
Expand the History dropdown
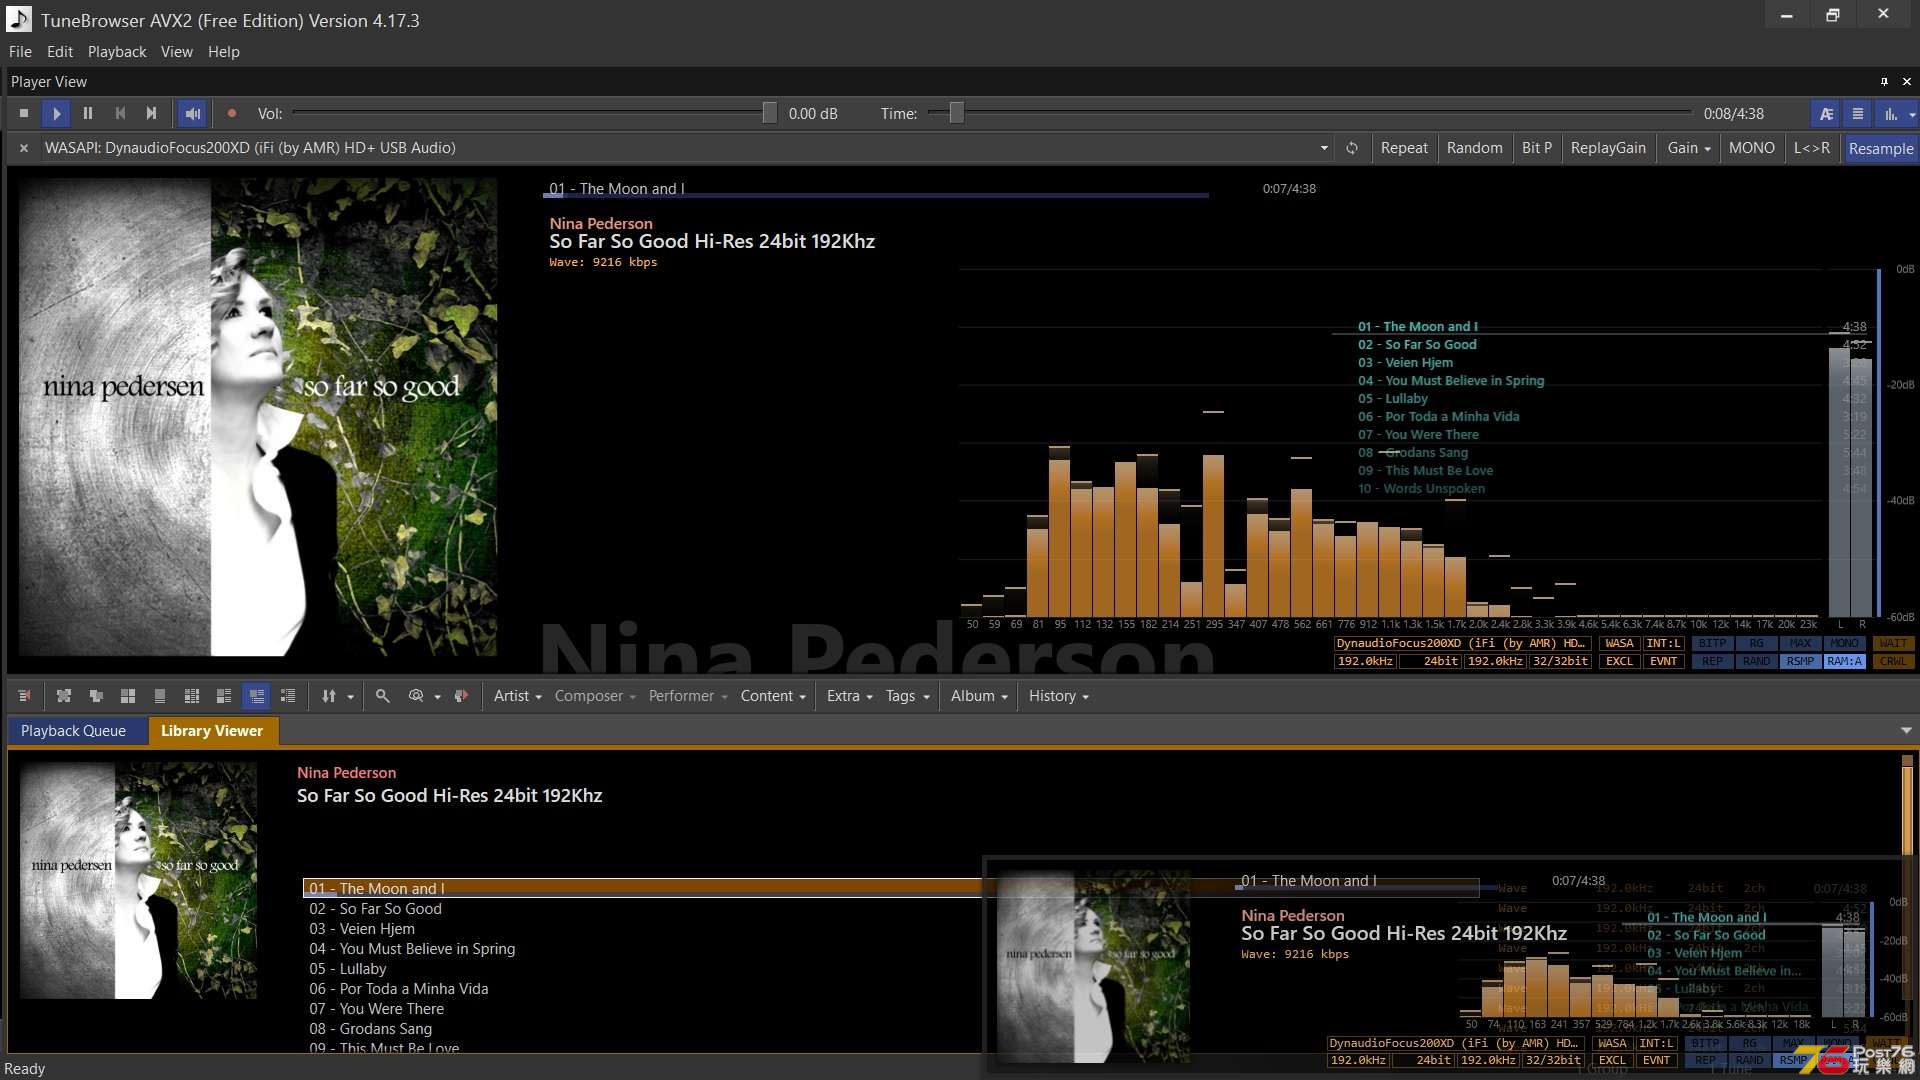[x=1058, y=696]
